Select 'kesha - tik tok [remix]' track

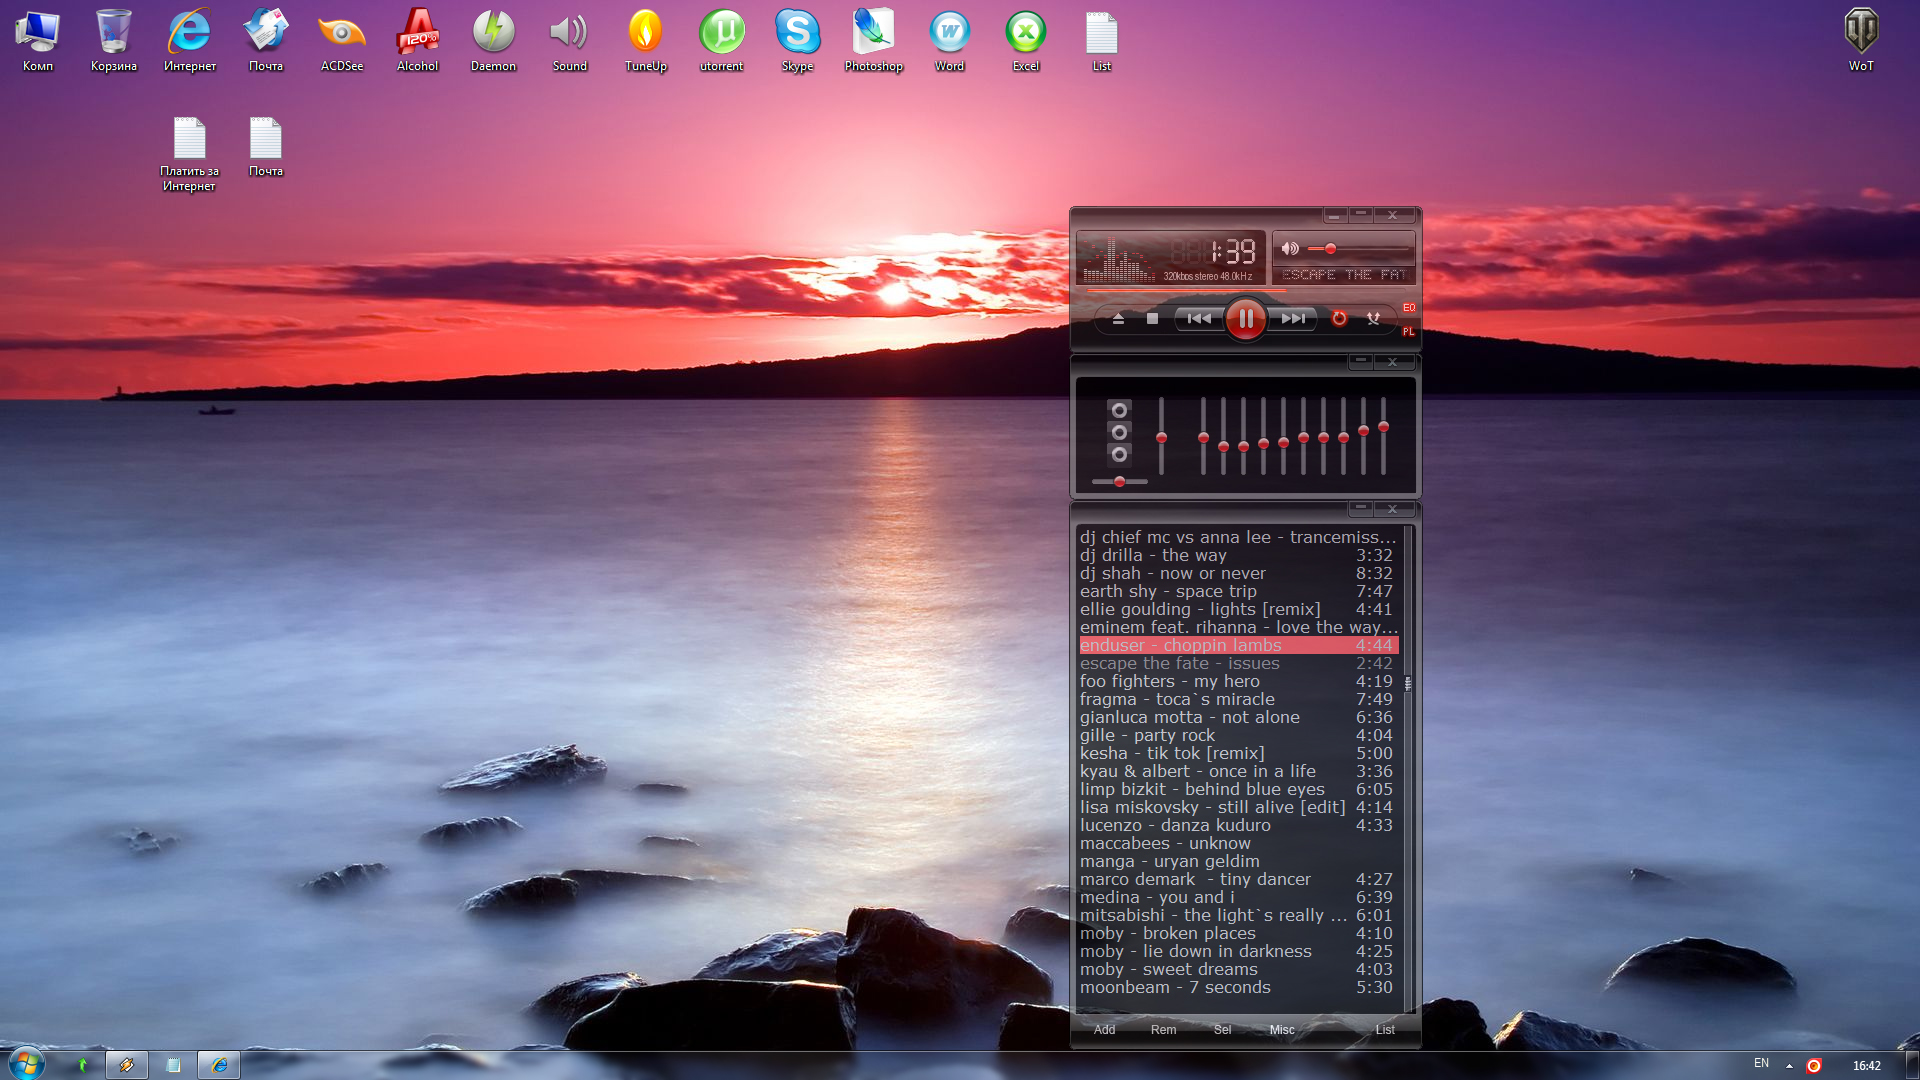1237,753
